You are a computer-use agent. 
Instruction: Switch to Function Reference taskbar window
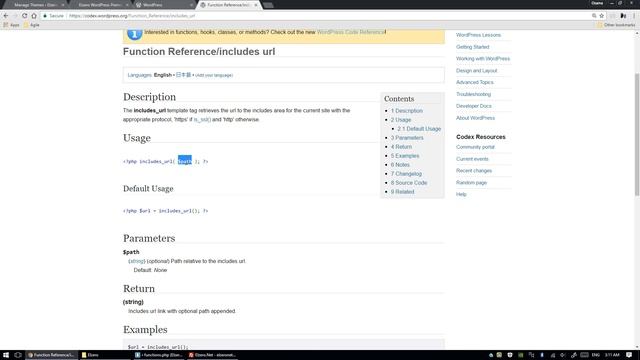[x=51, y=355]
